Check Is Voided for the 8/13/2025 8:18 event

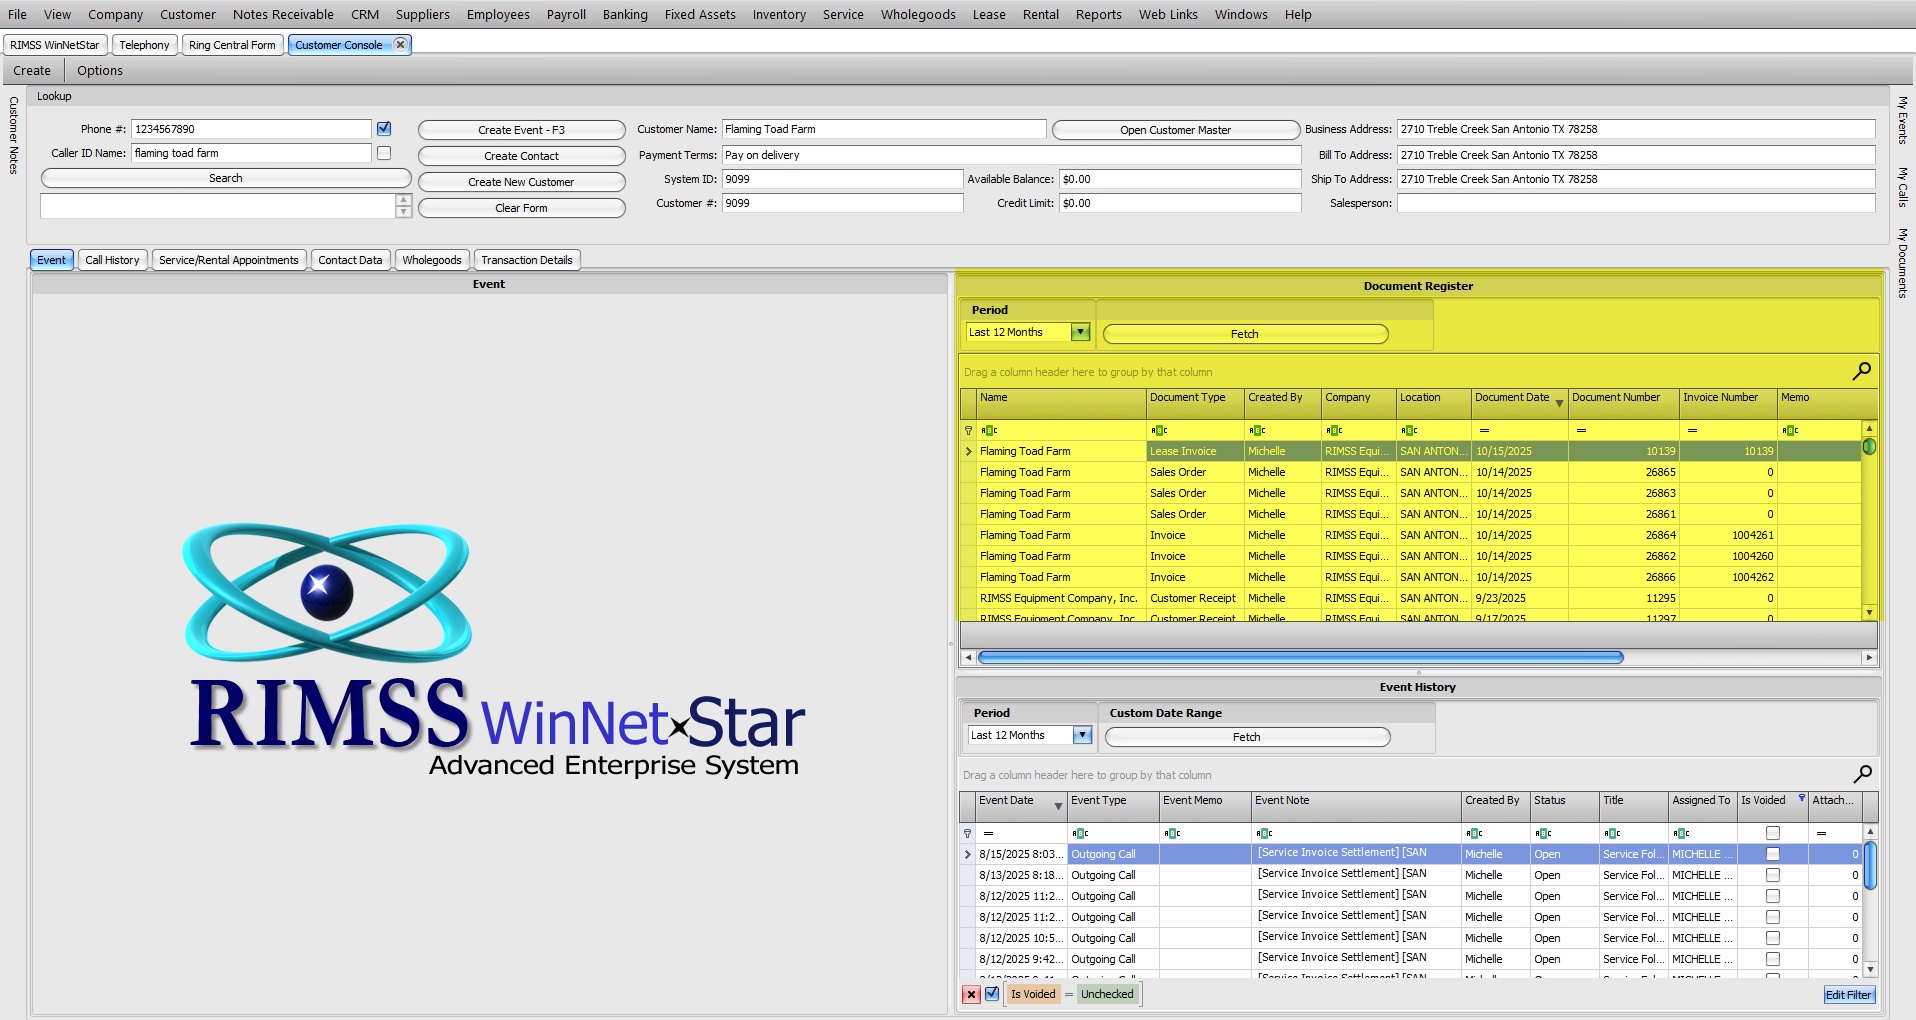coord(1773,875)
